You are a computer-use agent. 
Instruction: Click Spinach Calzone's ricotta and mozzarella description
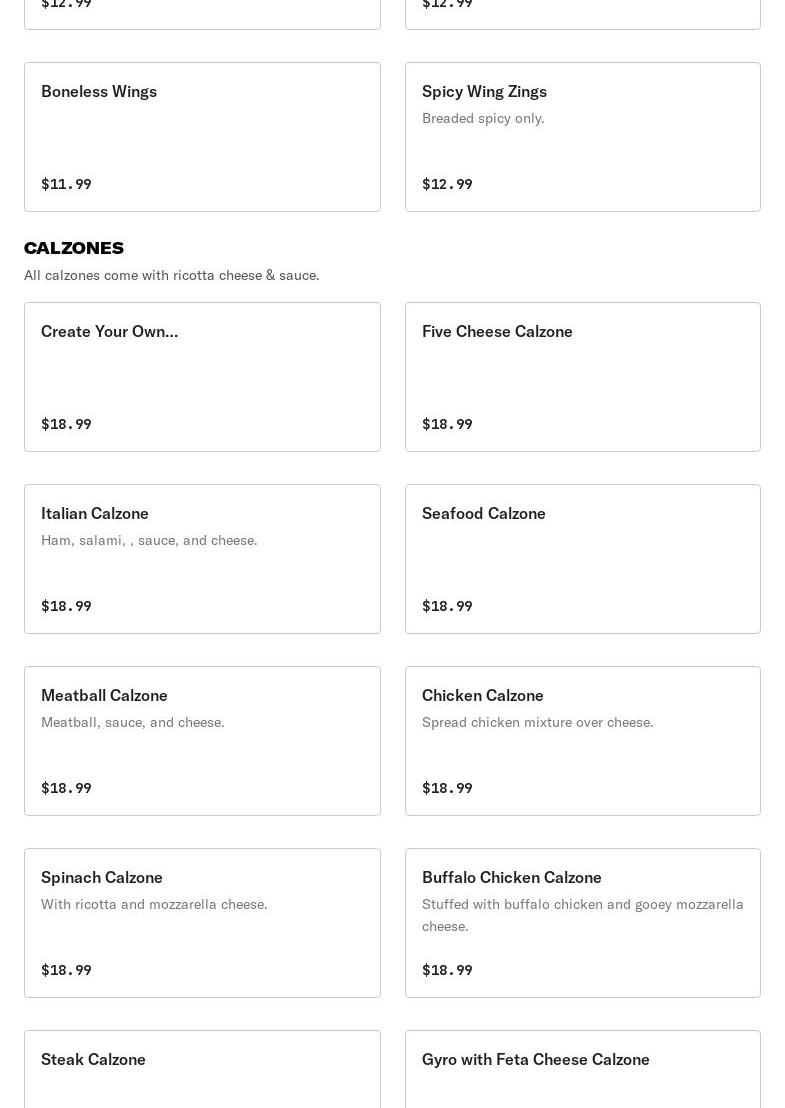(154, 904)
